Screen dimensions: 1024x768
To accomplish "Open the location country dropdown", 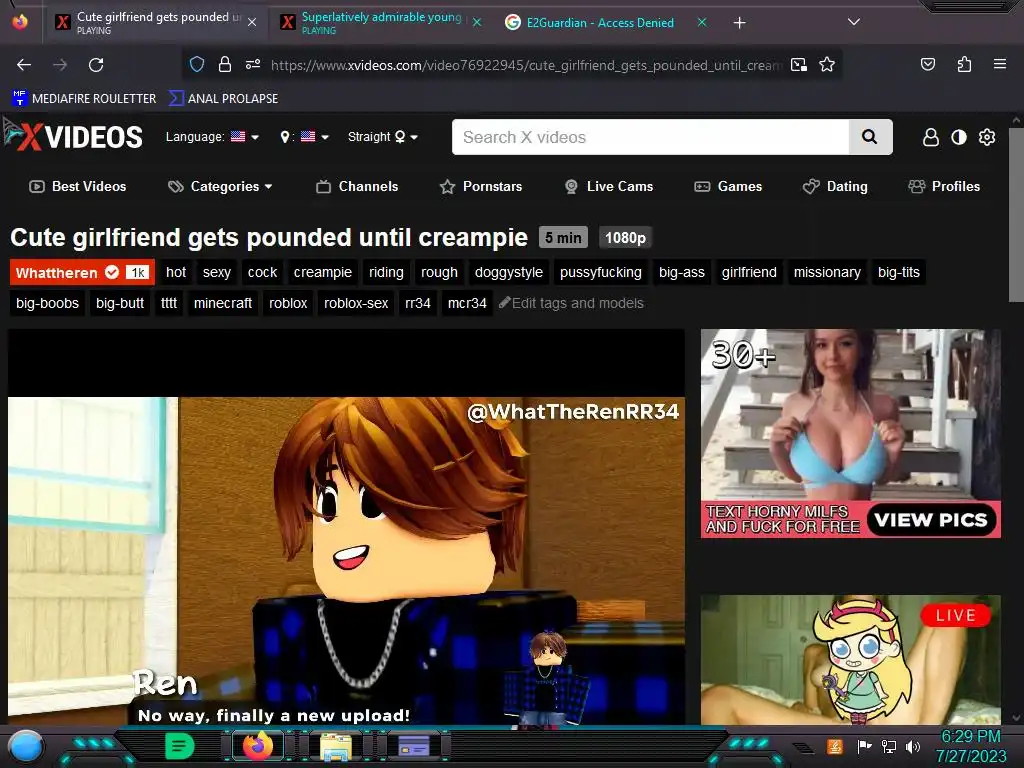I will coord(304,136).
